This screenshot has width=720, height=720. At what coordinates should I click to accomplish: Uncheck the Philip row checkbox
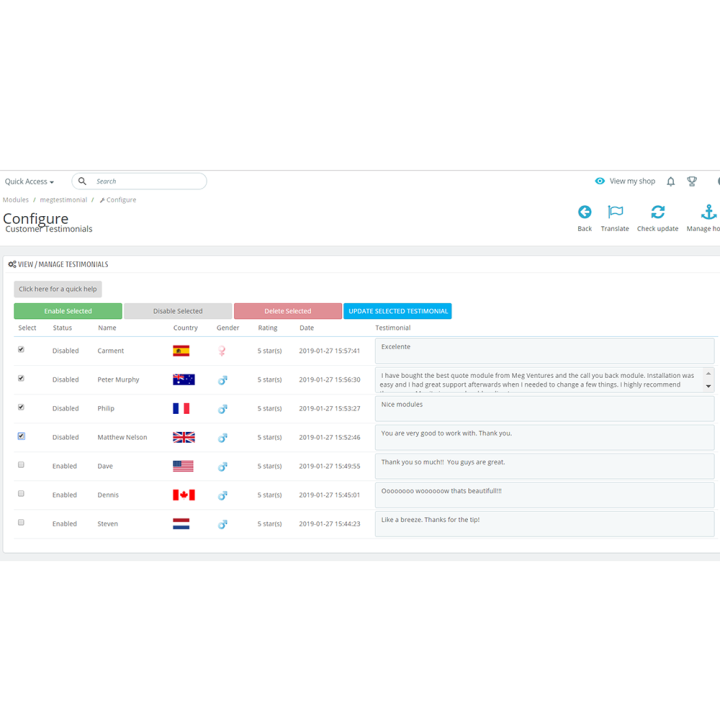point(21,407)
